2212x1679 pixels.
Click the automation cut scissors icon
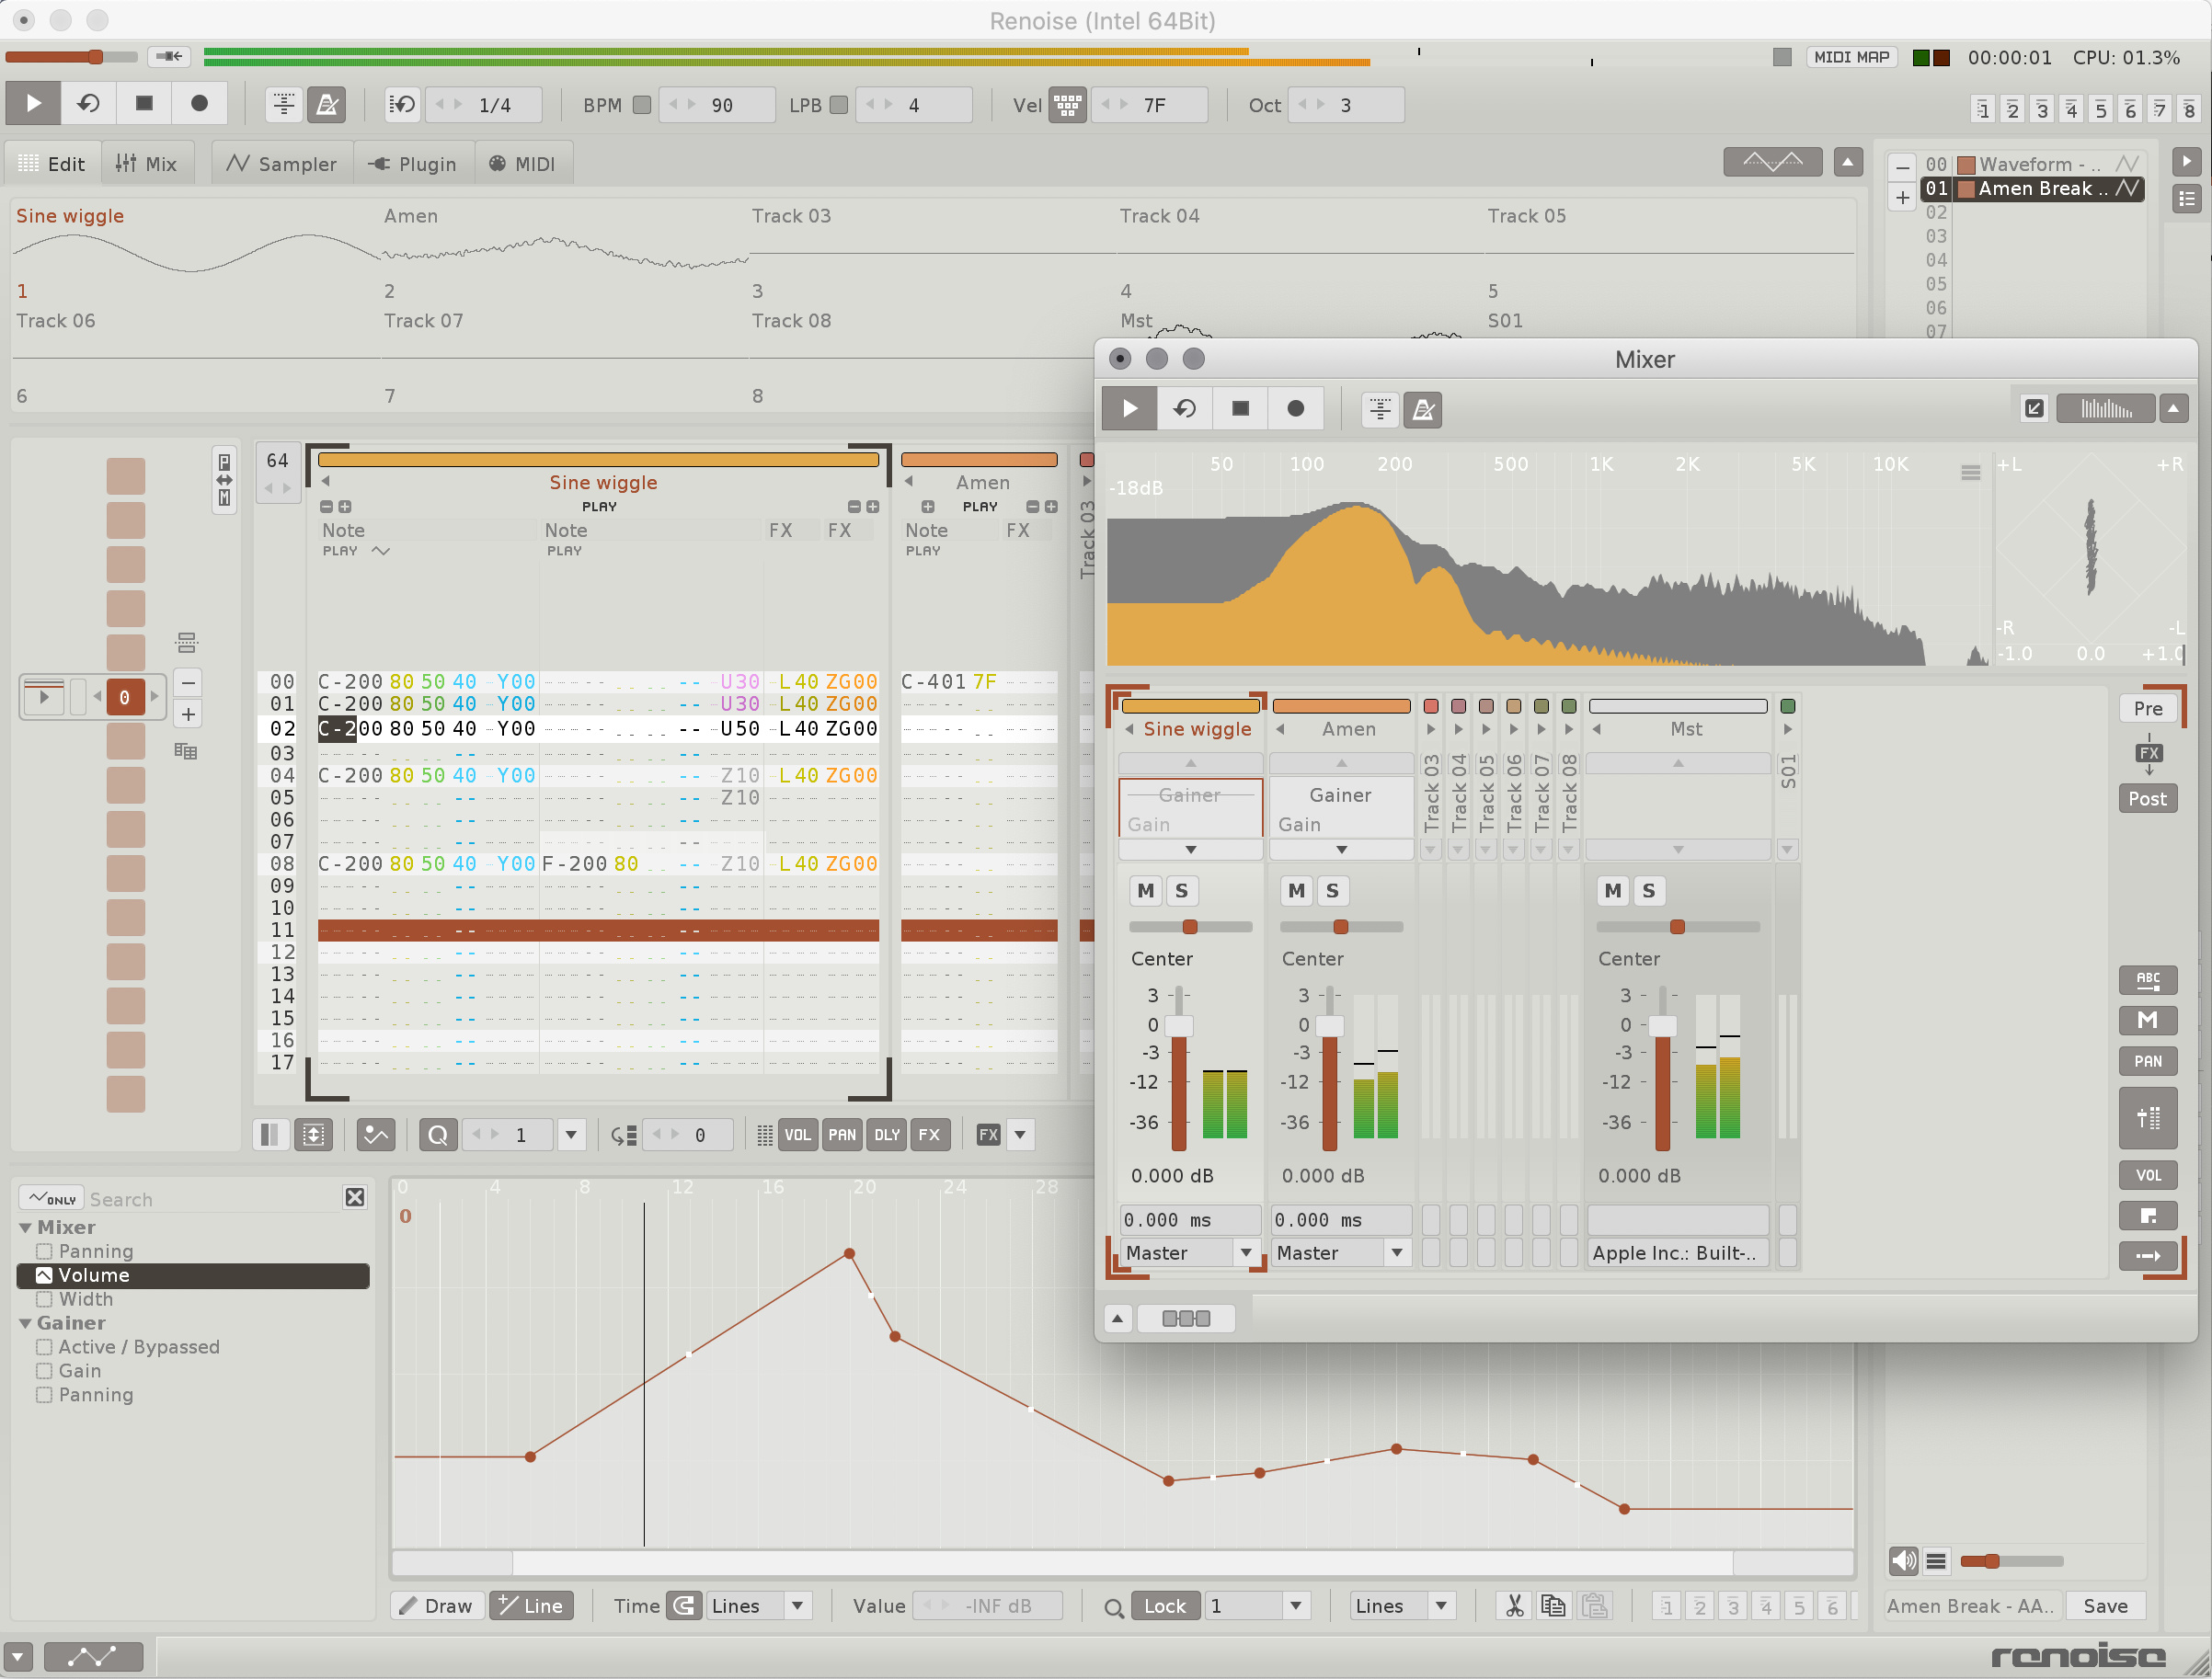[1514, 1605]
